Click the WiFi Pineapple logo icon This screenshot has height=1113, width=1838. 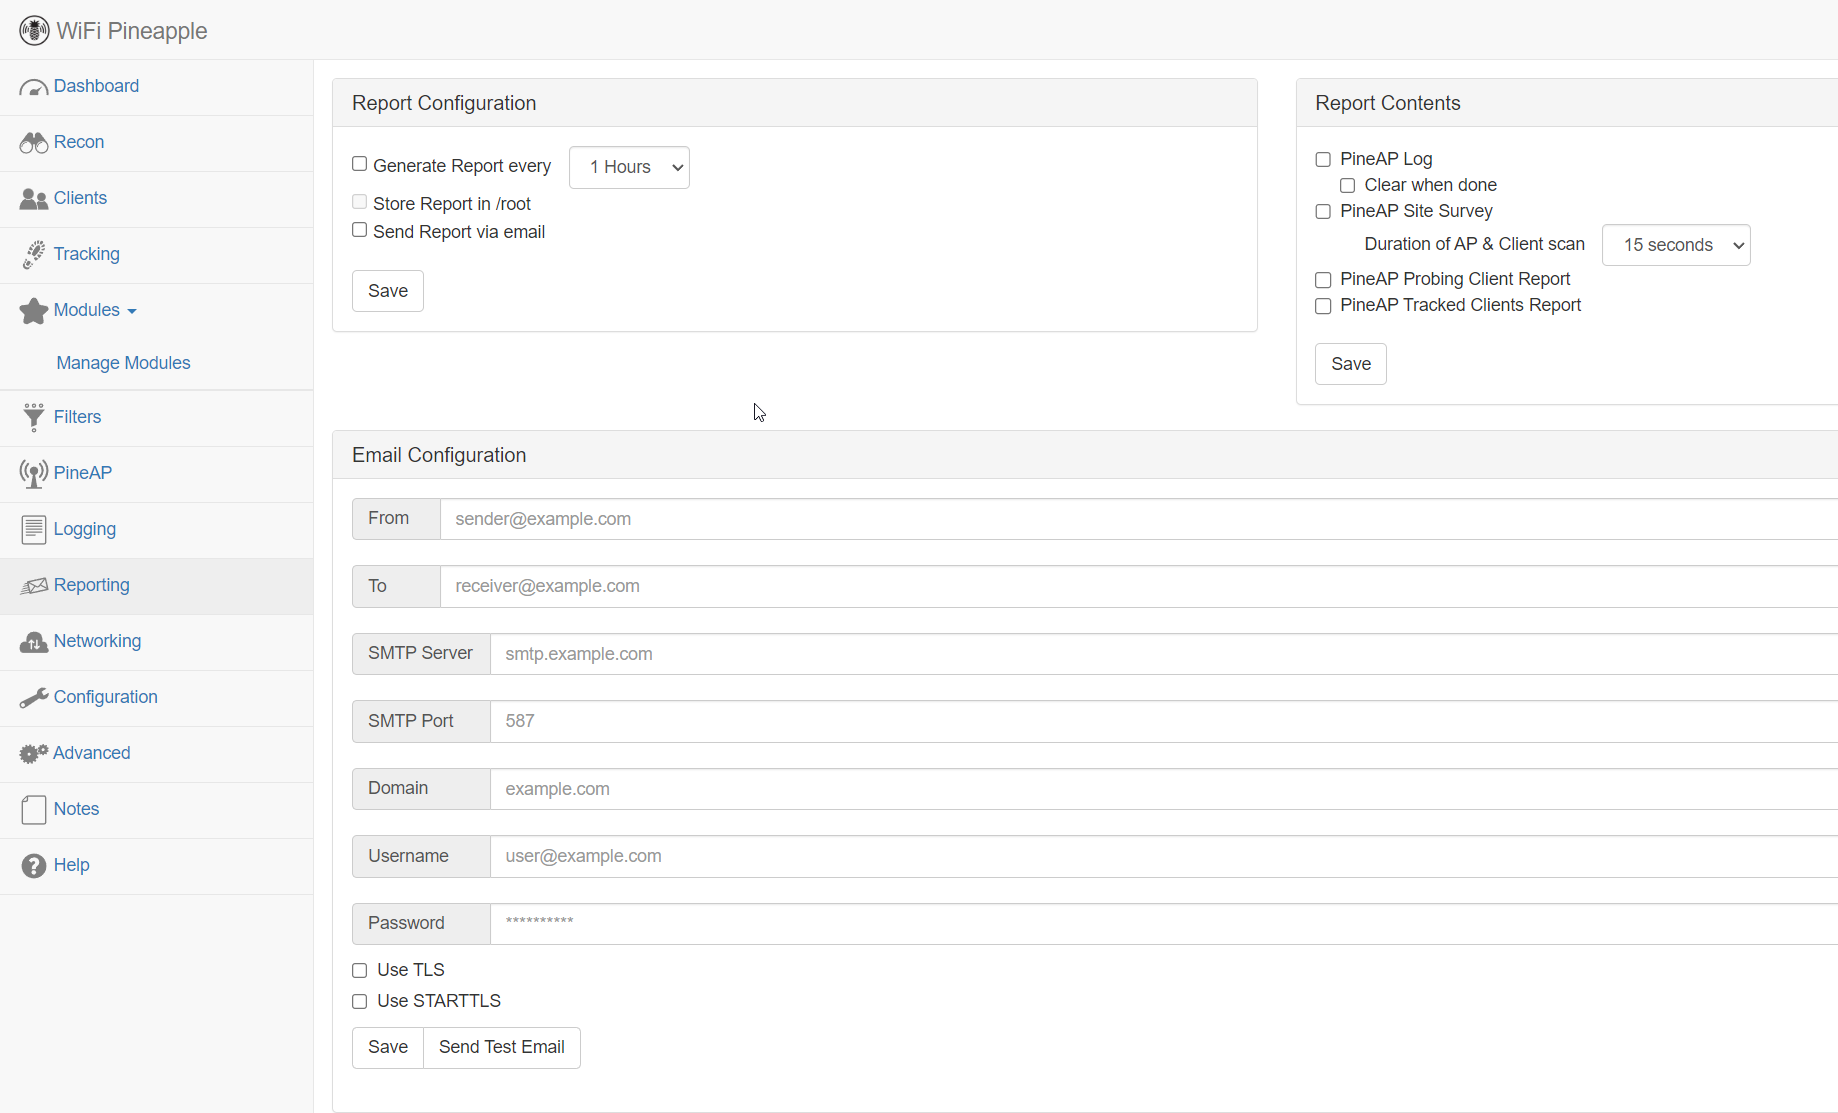(x=34, y=31)
